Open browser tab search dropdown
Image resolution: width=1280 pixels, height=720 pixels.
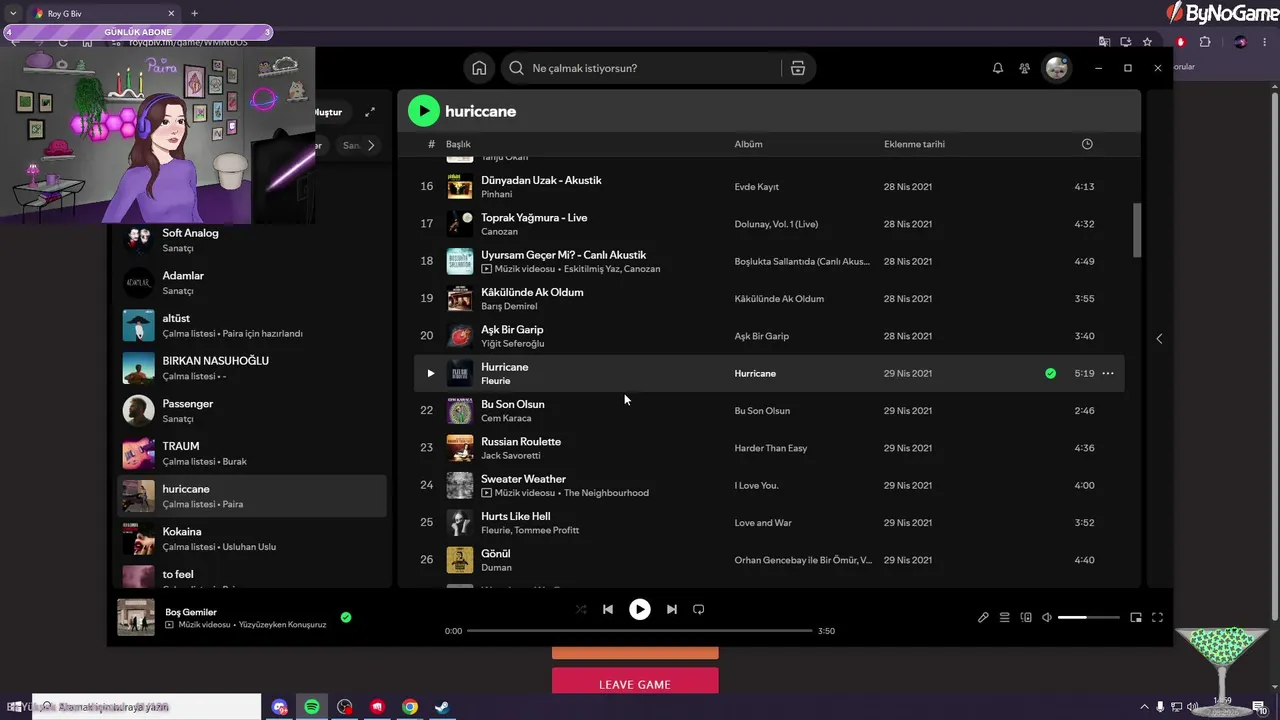pos(12,14)
